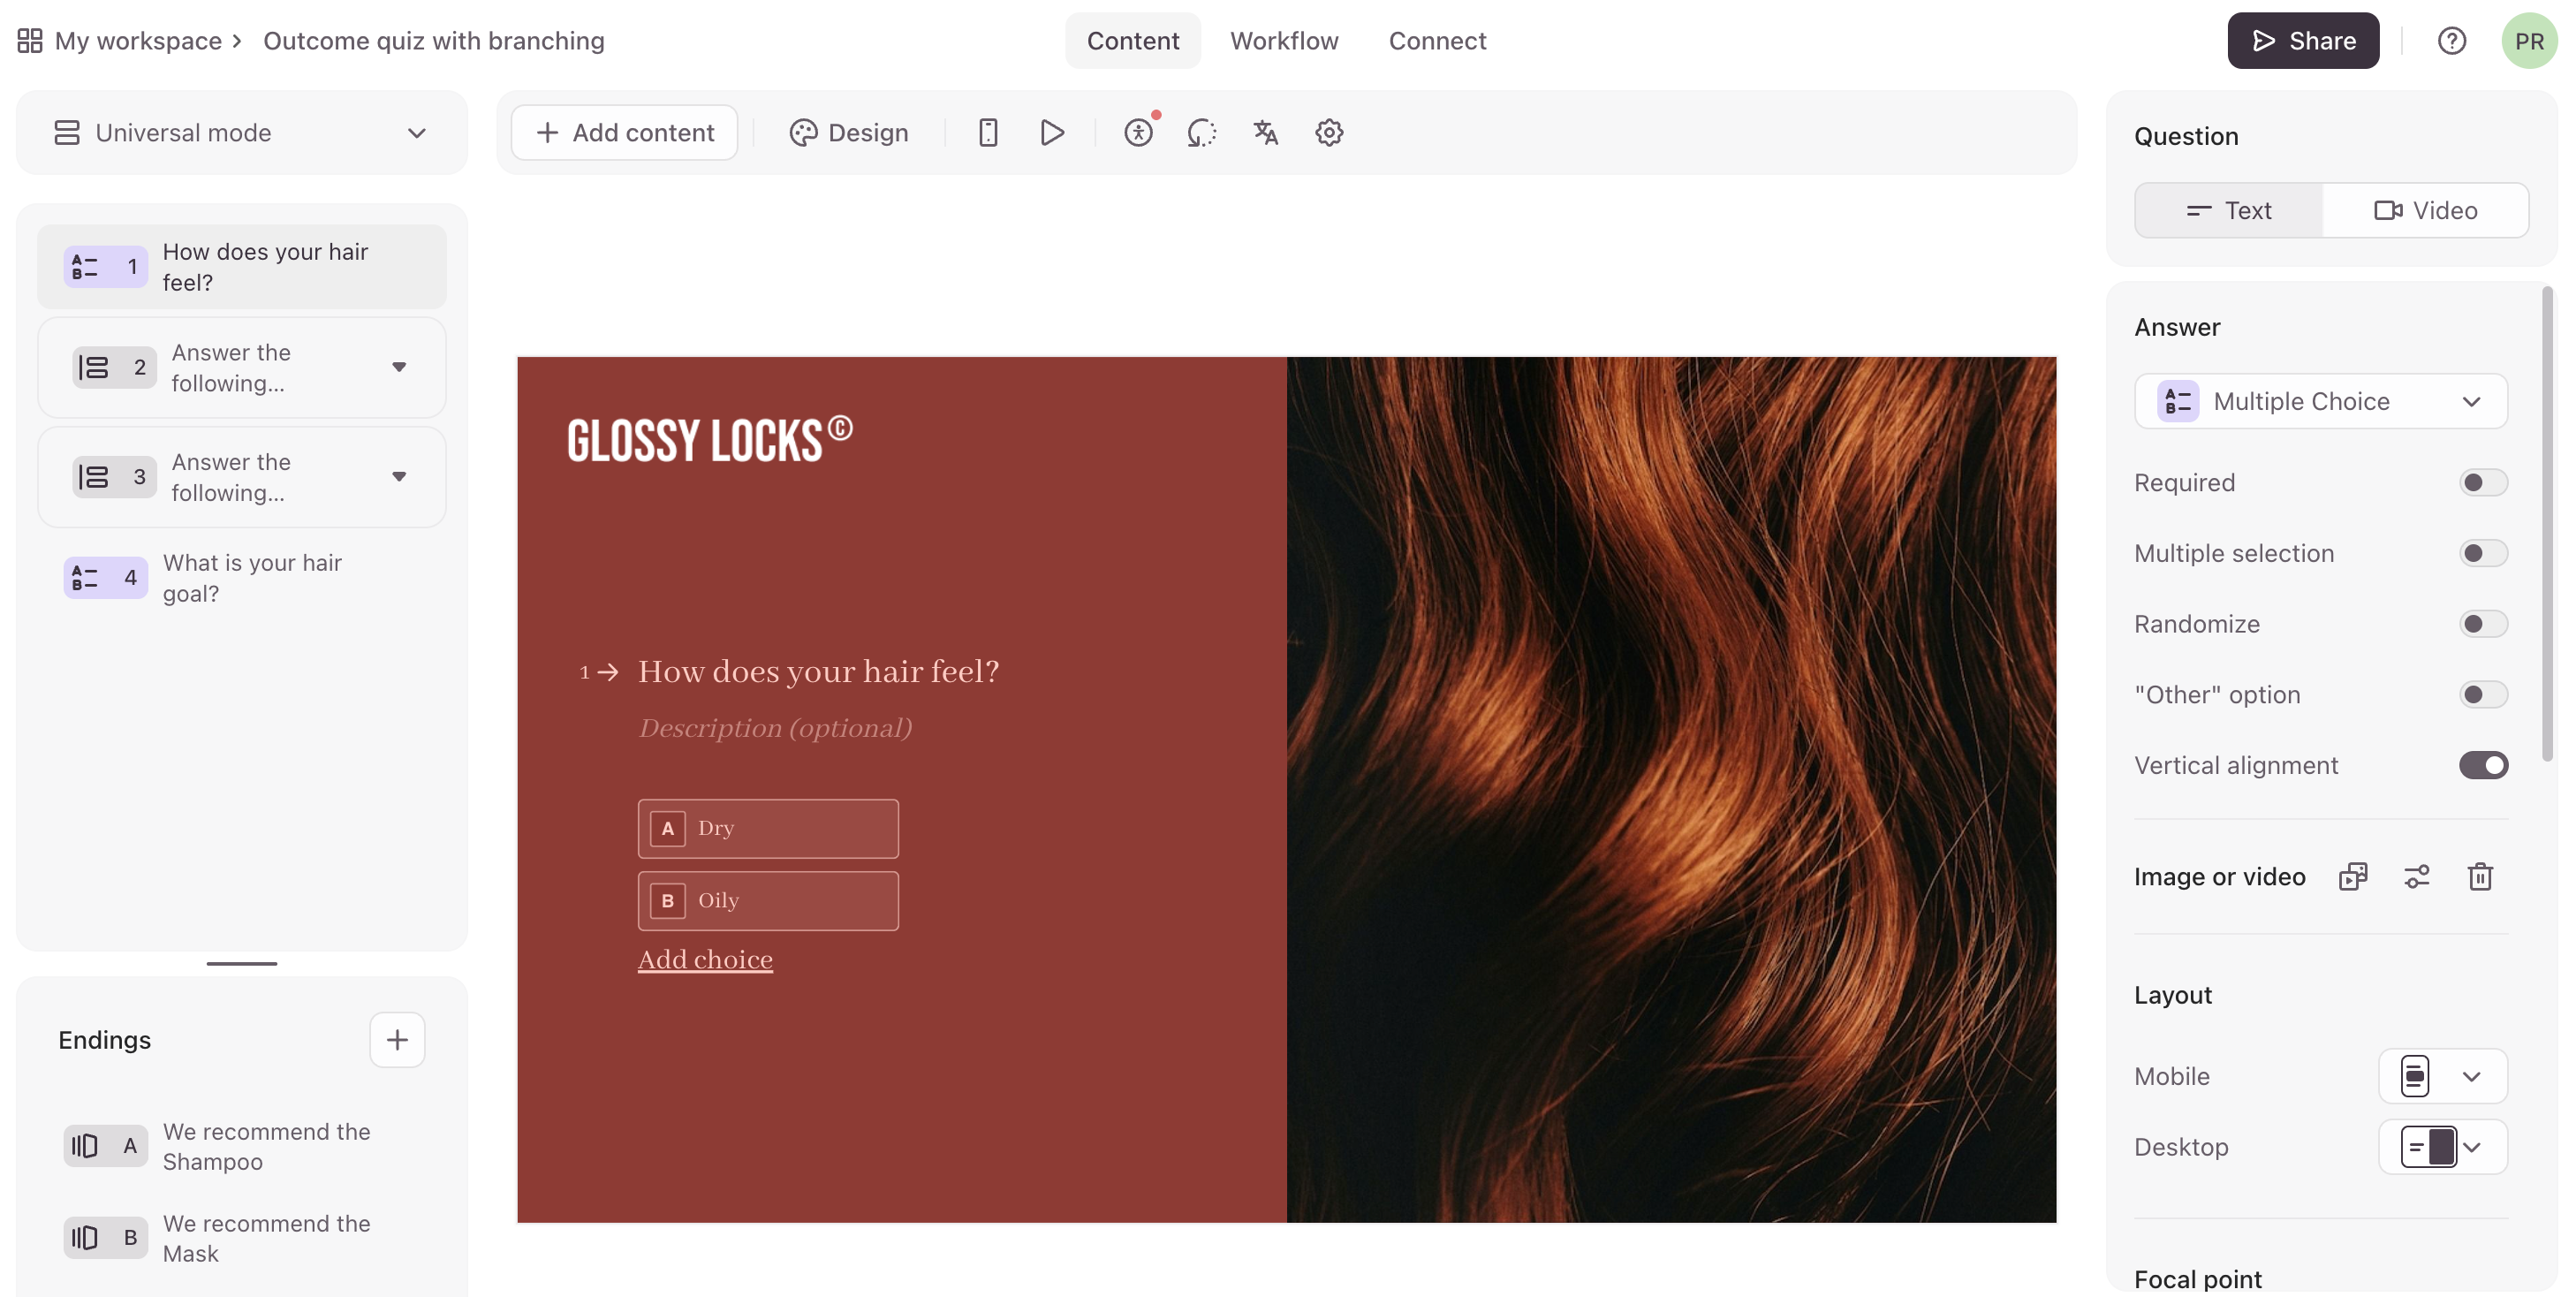
Task: Click the image gallery replace icon
Action: tap(2353, 877)
